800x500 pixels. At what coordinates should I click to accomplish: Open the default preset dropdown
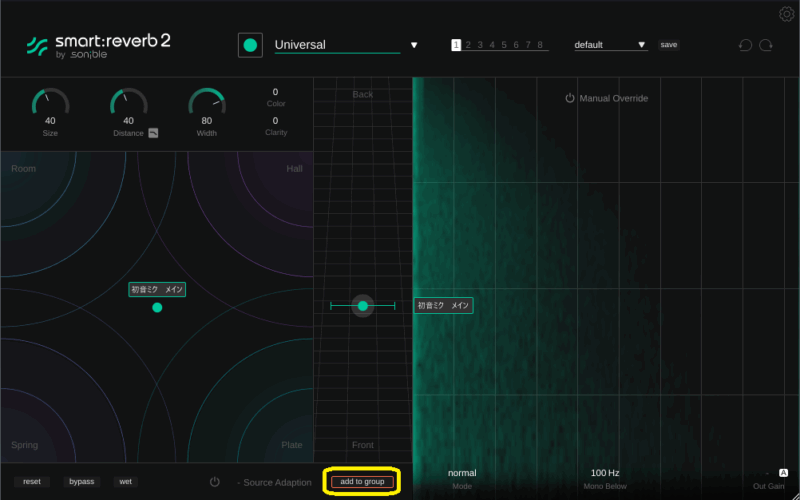point(611,45)
